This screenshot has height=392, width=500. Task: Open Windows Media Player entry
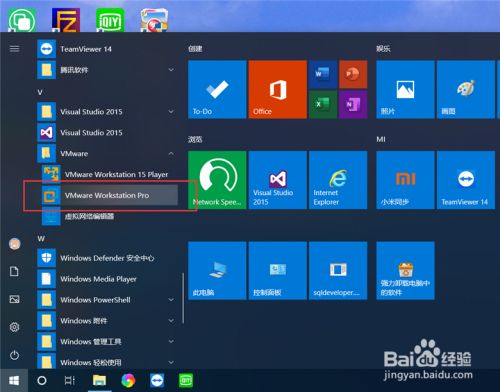tap(107, 279)
